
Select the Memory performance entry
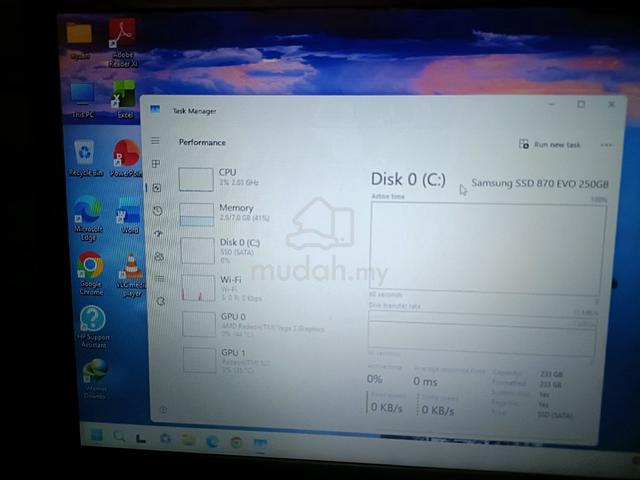click(x=254, y=214)
